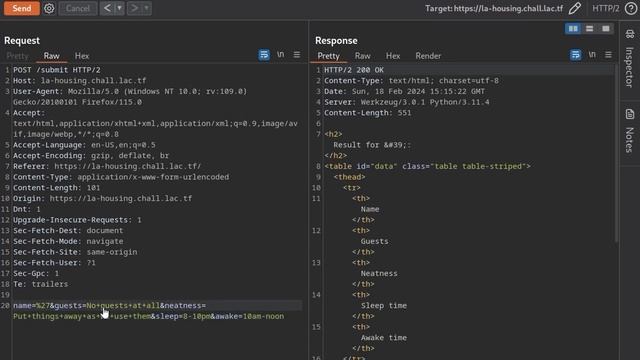This screenshot has height=360, width=640.
Task: Toggle non-printable characters in the Response panel
Action: 592,55
